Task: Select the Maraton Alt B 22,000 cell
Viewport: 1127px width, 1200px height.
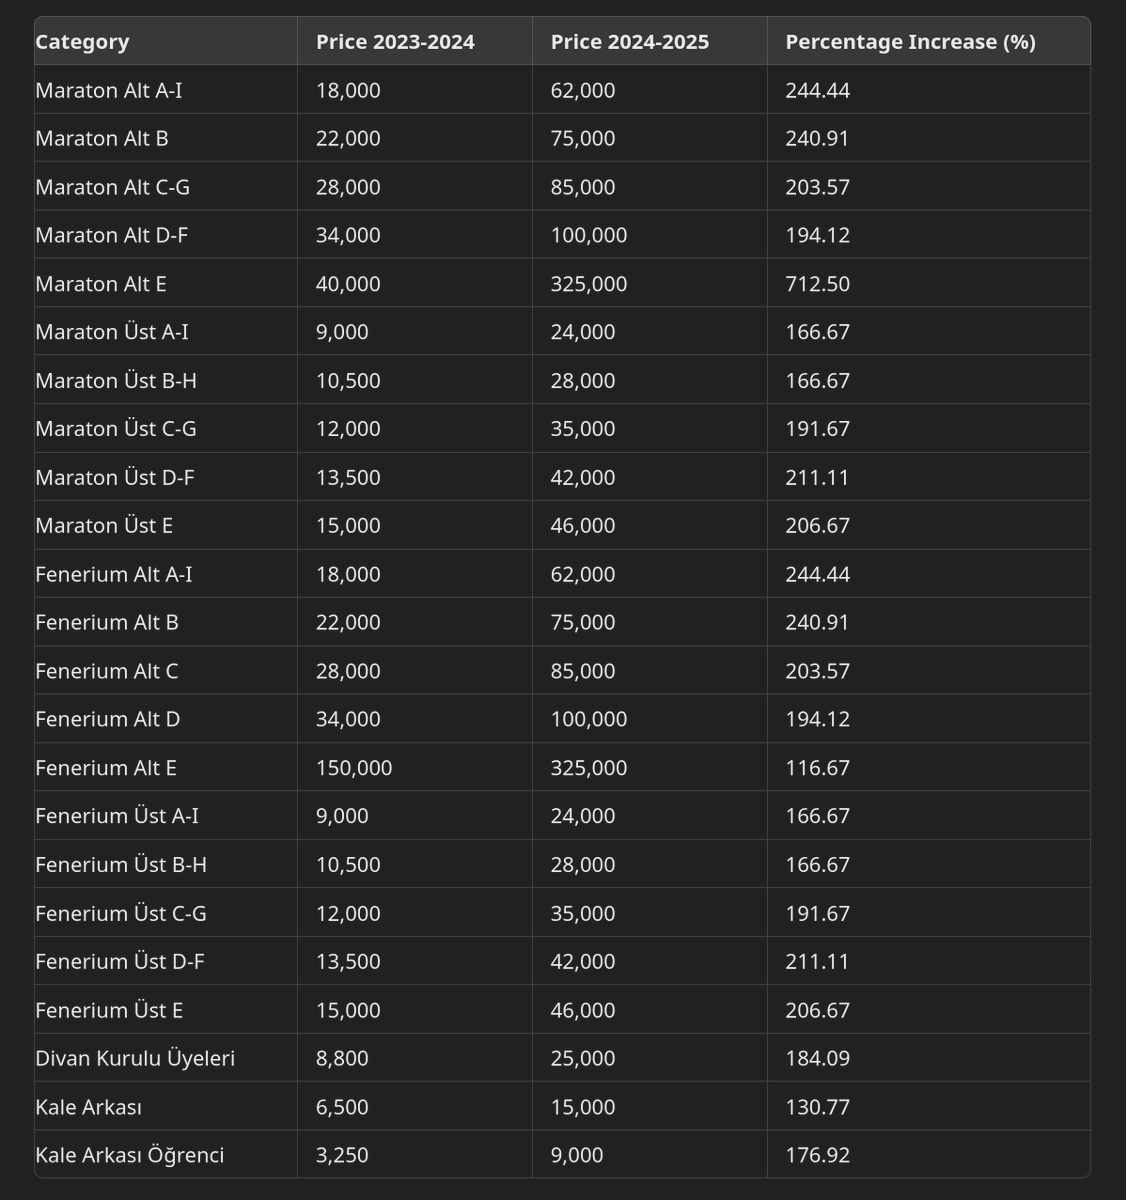Action: [x=348, y=138]
